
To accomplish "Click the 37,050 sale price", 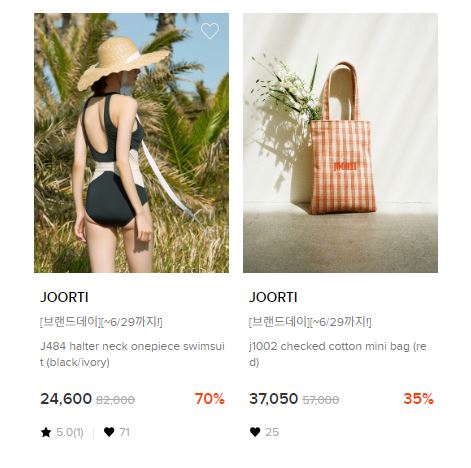I will (x=274, y=399).
